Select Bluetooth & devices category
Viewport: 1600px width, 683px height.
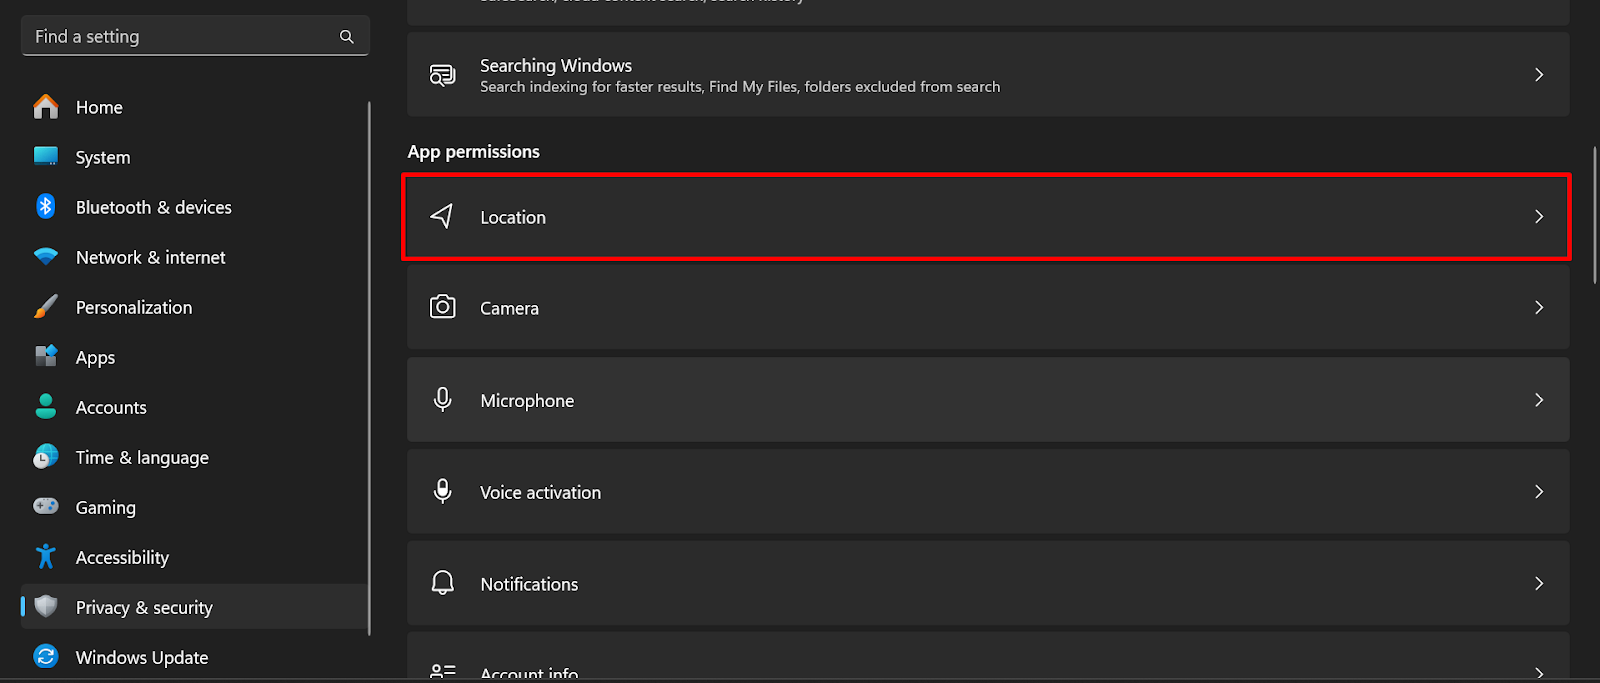click(195, 207)
